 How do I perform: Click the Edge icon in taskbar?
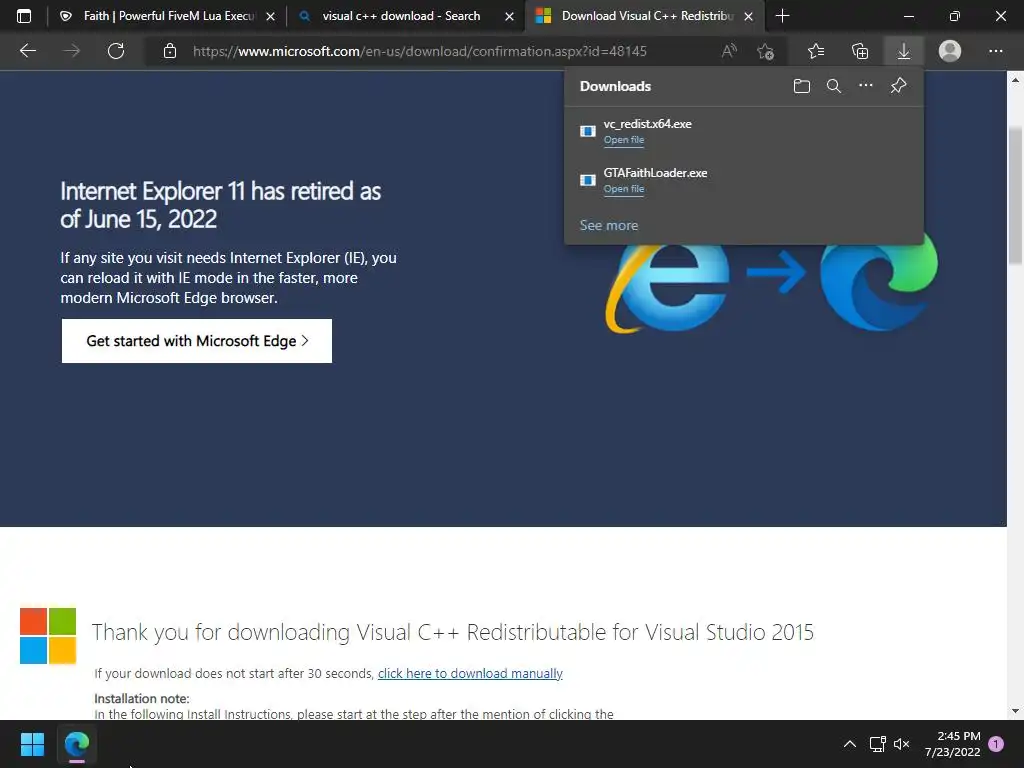pyautogui.click(x=76, y=744)
